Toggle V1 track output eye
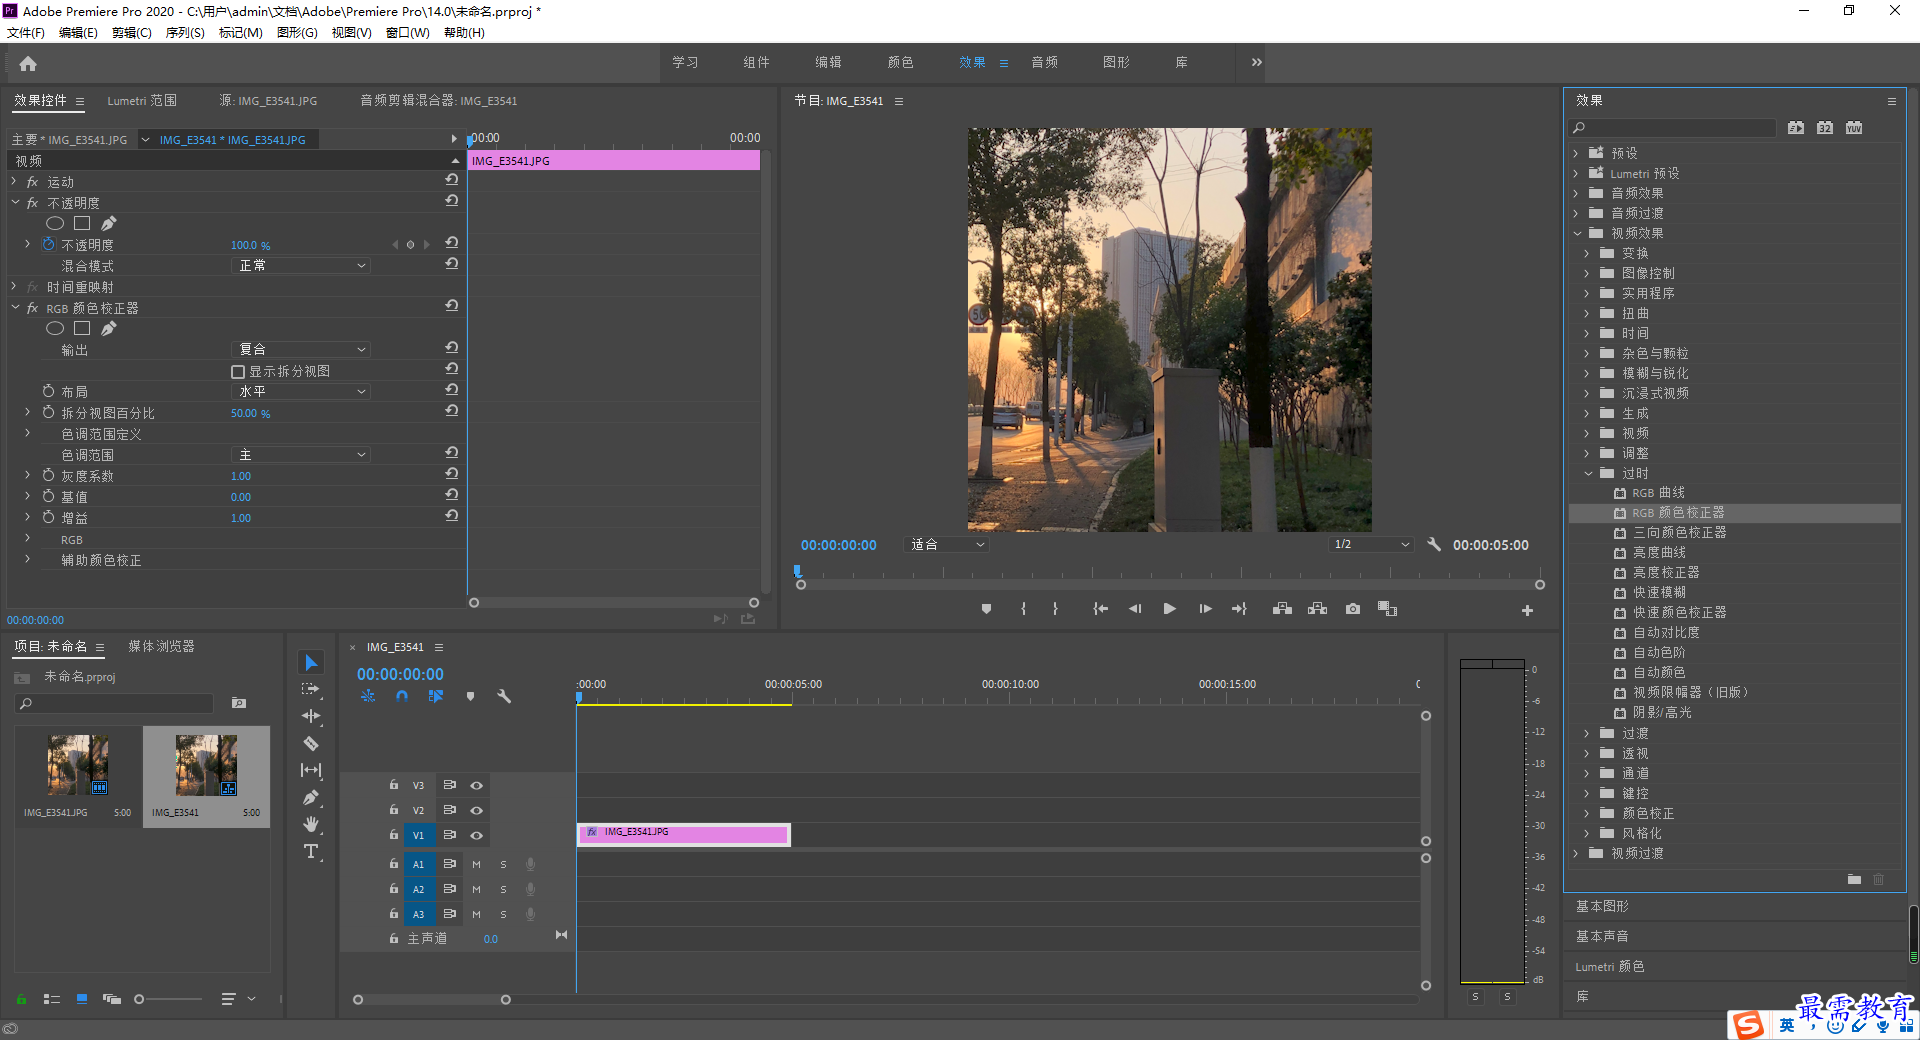The width and height of the screenshot is (1920, 1040). [477, 835]
